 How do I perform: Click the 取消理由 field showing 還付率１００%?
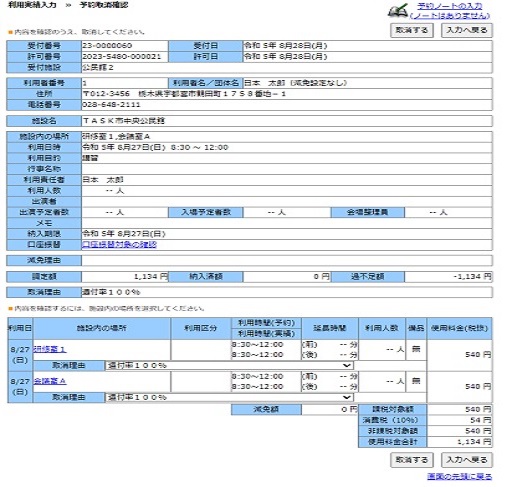(x=287, y=292)
